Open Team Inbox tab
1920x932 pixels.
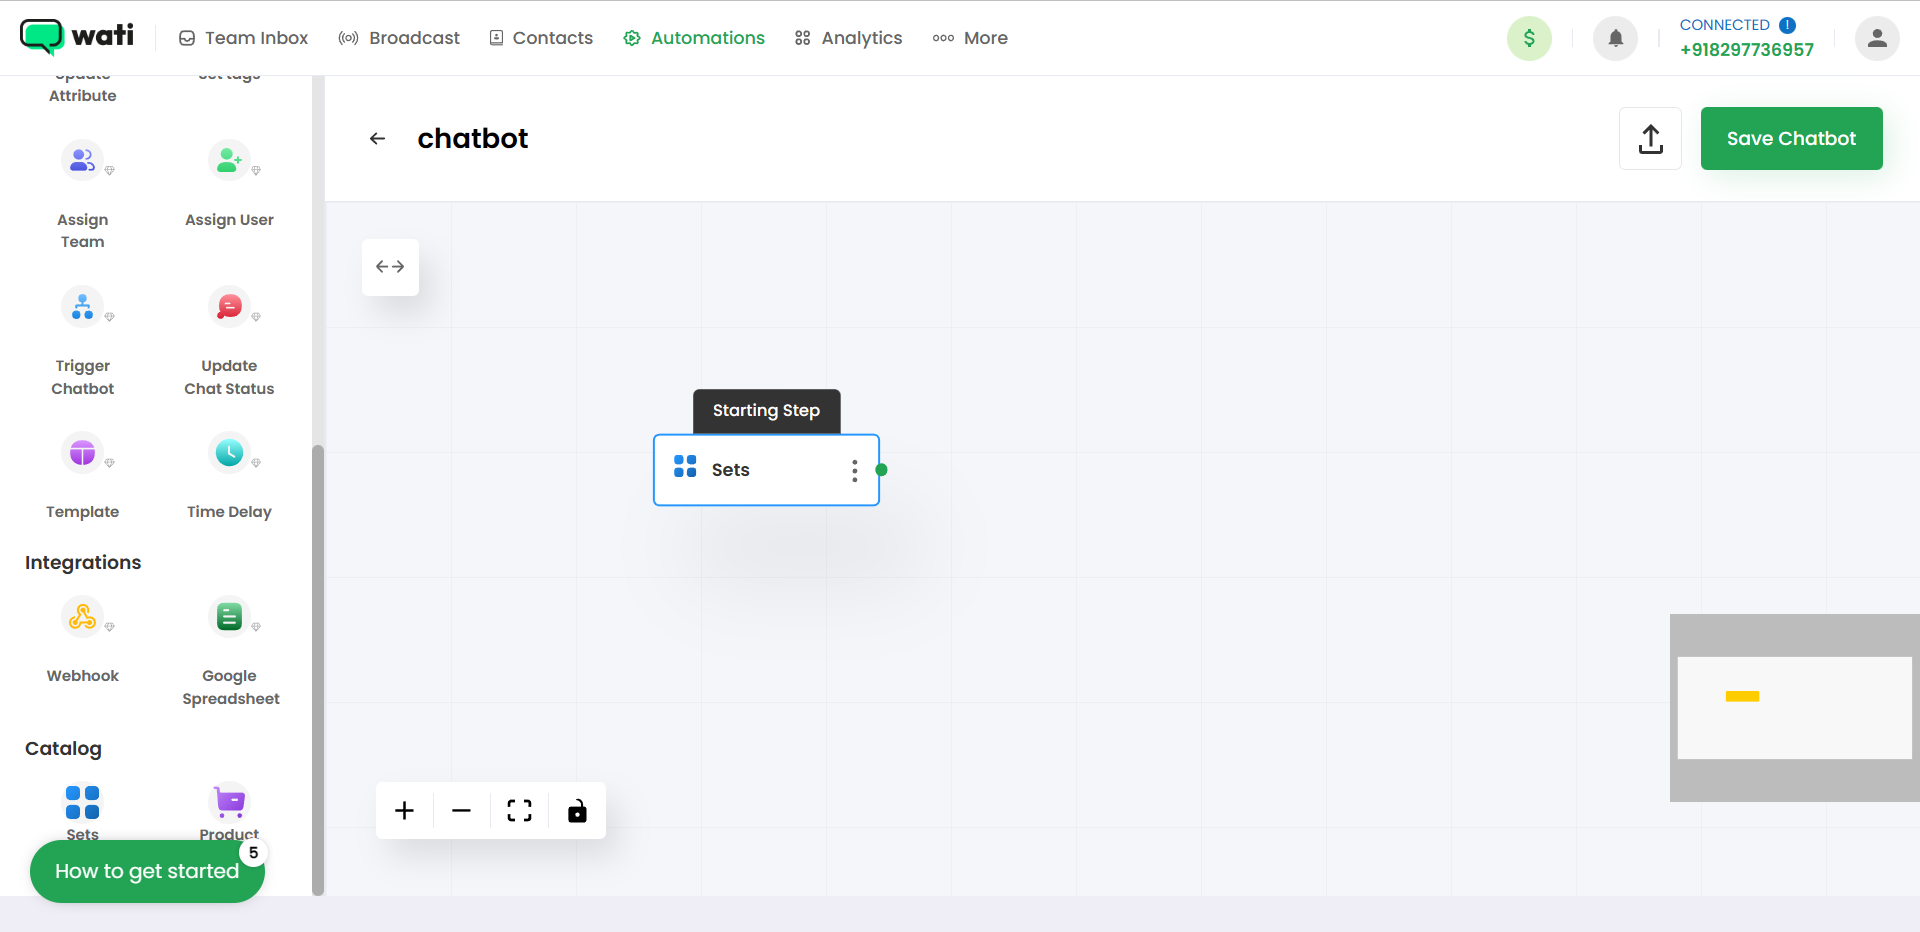point(243,38)
